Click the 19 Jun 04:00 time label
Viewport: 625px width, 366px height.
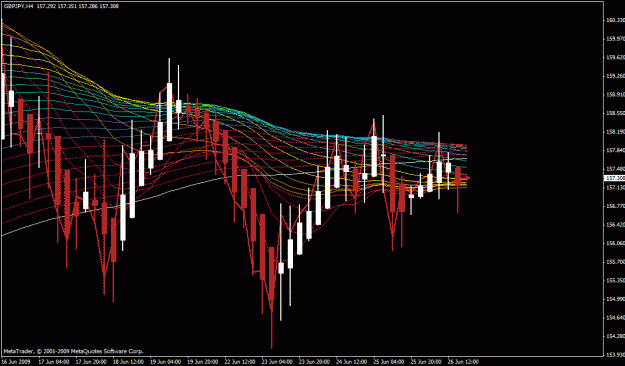[x=165, y=362]
